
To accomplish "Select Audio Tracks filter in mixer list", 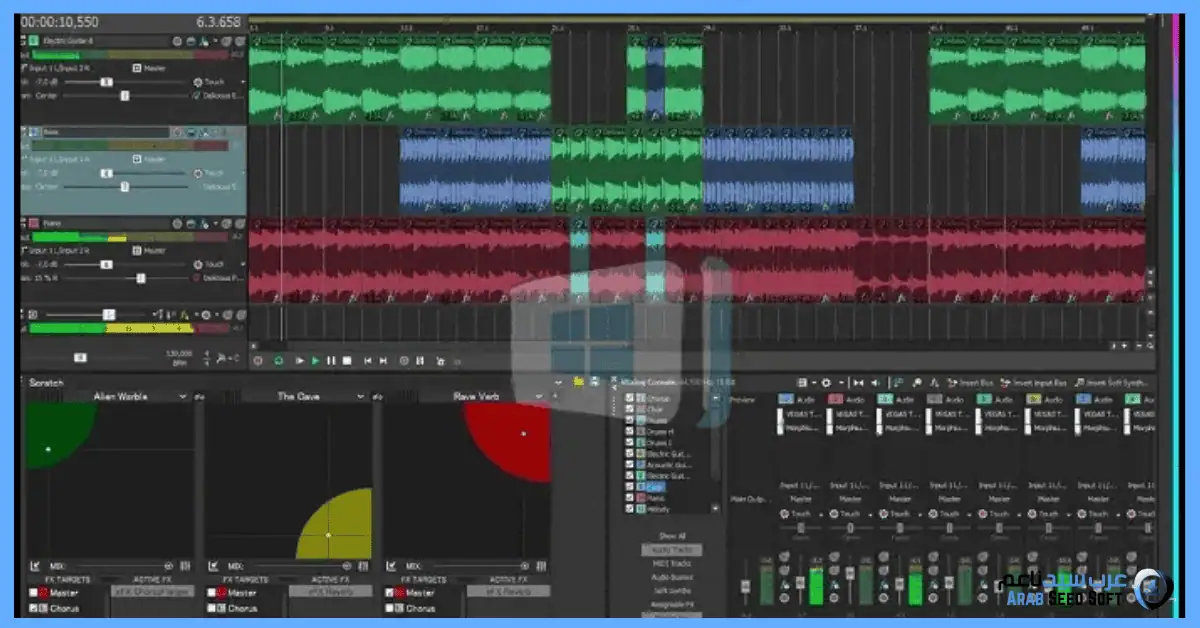I will tap(672, 551).
